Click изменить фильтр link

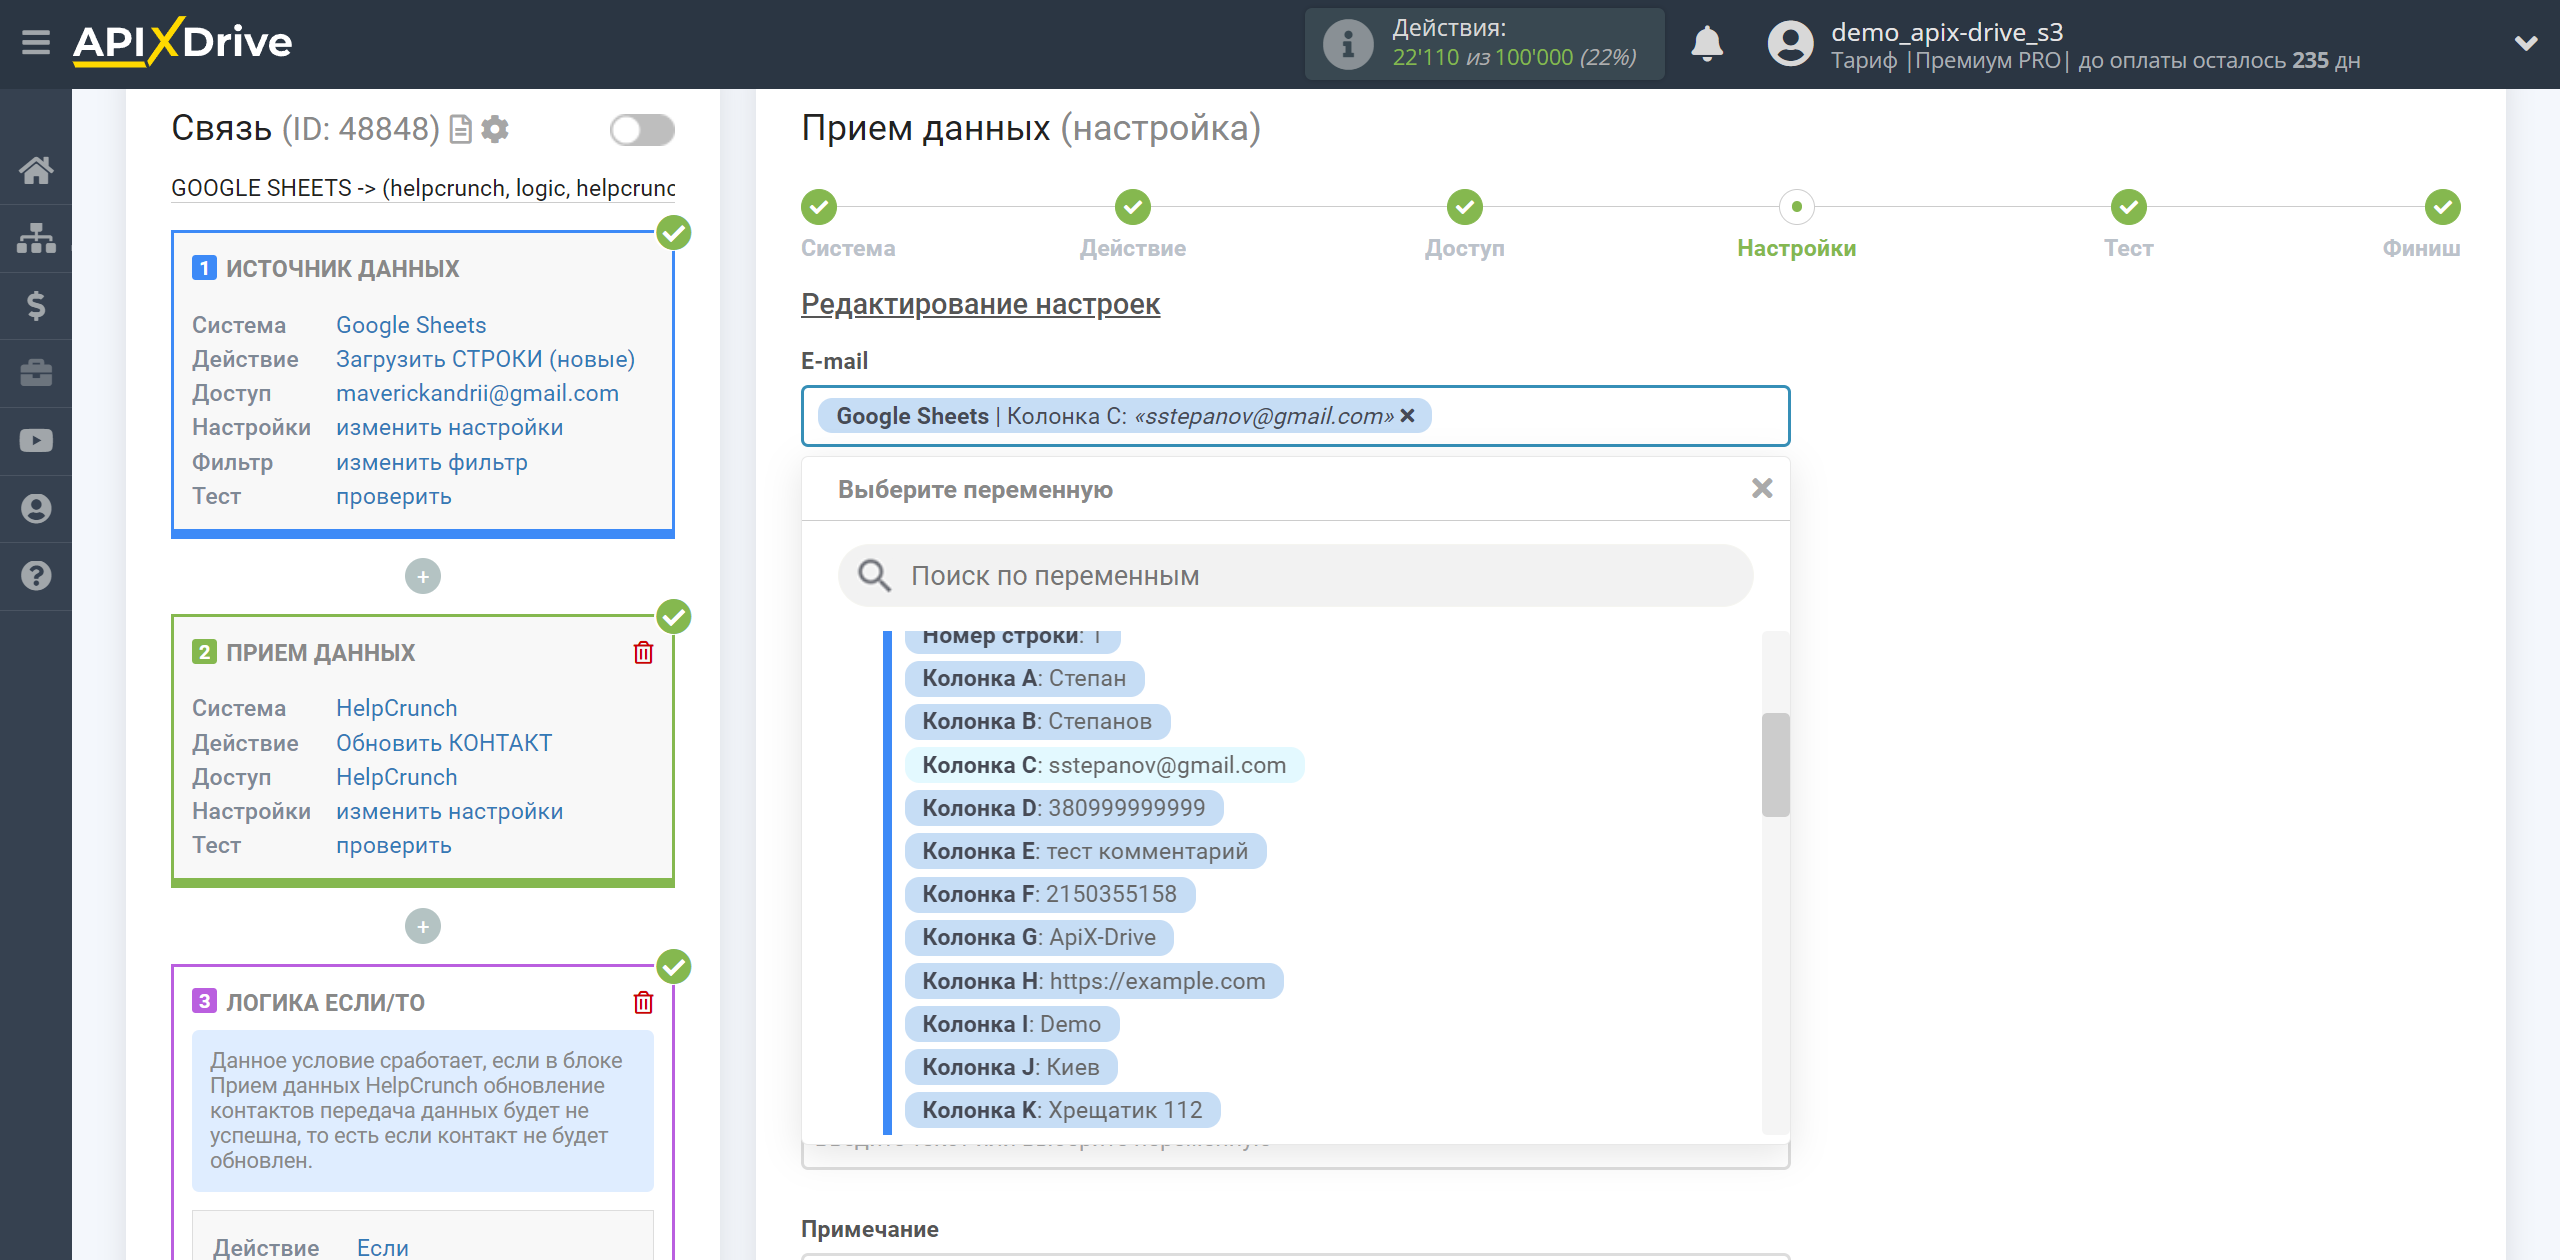click(x=431, y=462)
